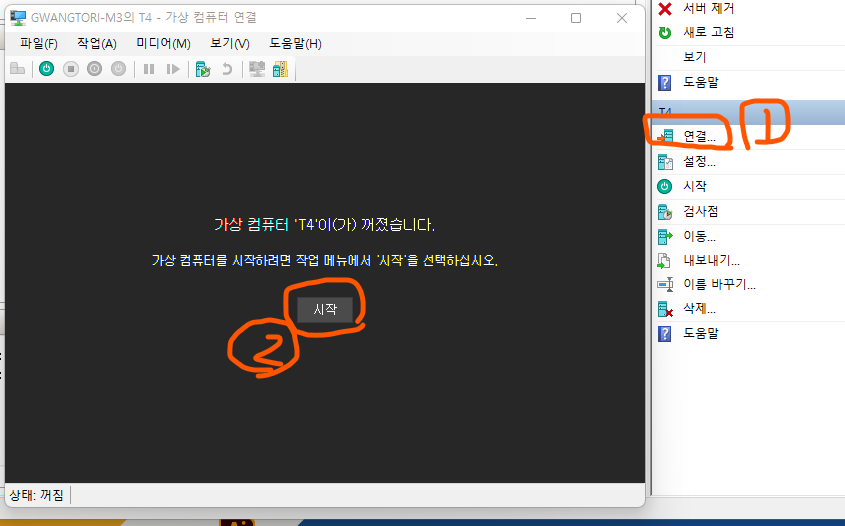Click the VM window title bar icon
845x526 pixels.
click(18, 18)
